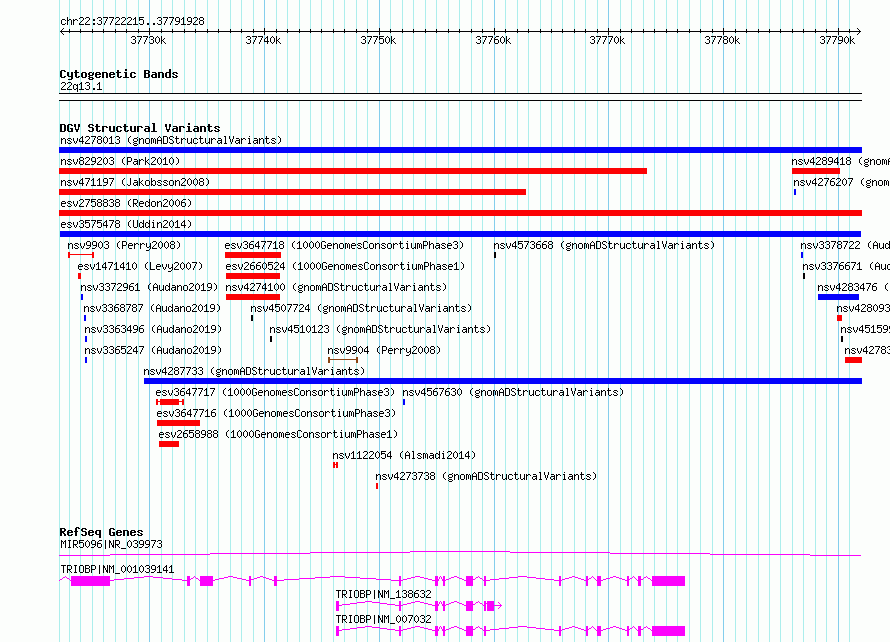This screenshot has width=890, height=642.
Task: Click the esv3647716 1000Genomes Phase3 label
Action: pos(276,413)
